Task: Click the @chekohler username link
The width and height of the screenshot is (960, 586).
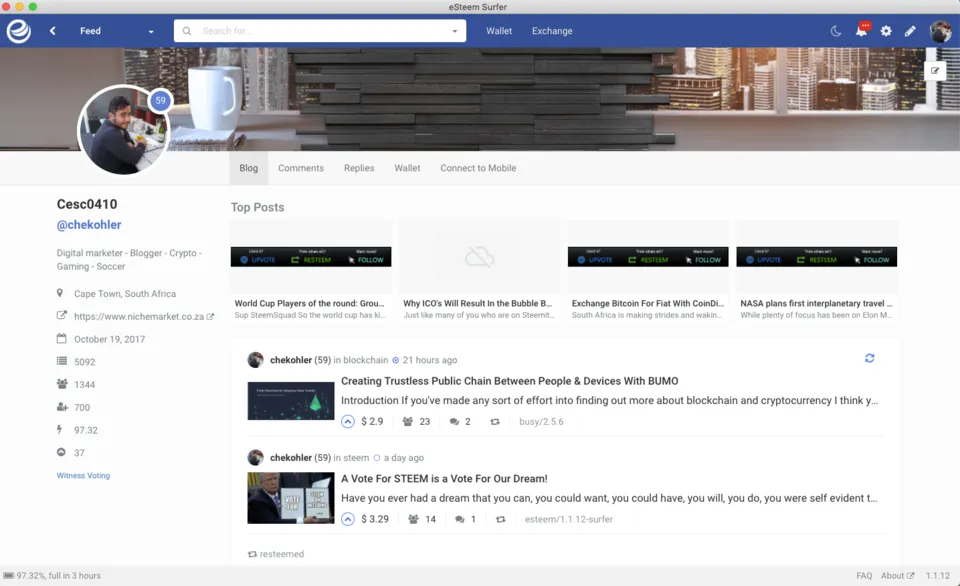Action: point(89,225)
